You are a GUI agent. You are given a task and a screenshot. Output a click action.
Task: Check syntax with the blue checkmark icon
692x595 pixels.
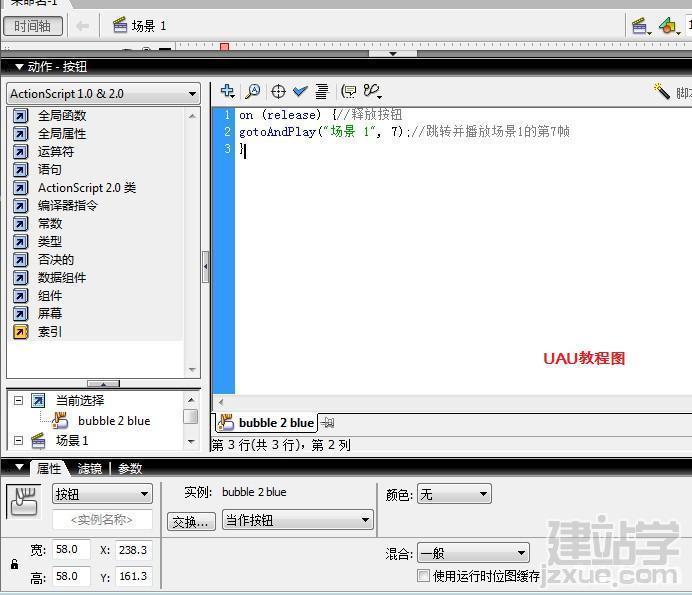point(300,91)
